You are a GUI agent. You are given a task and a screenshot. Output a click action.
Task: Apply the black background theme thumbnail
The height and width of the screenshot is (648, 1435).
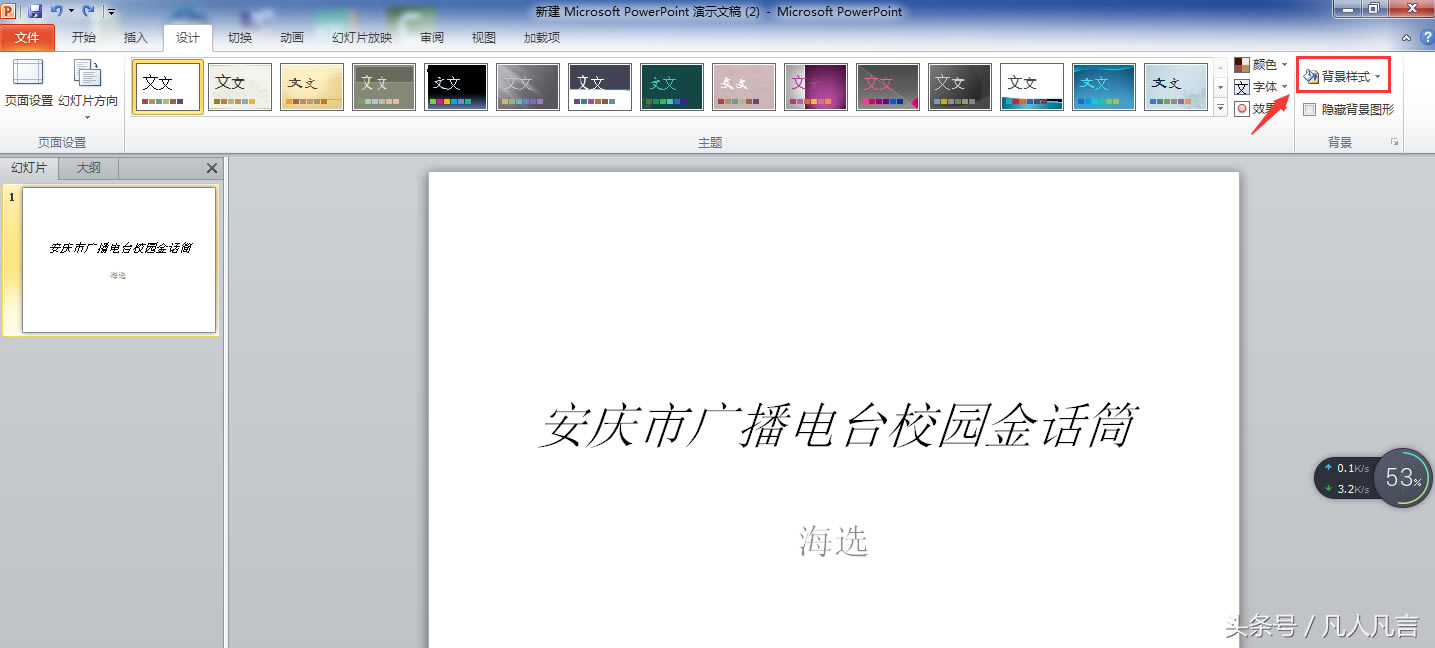[456, 86]
